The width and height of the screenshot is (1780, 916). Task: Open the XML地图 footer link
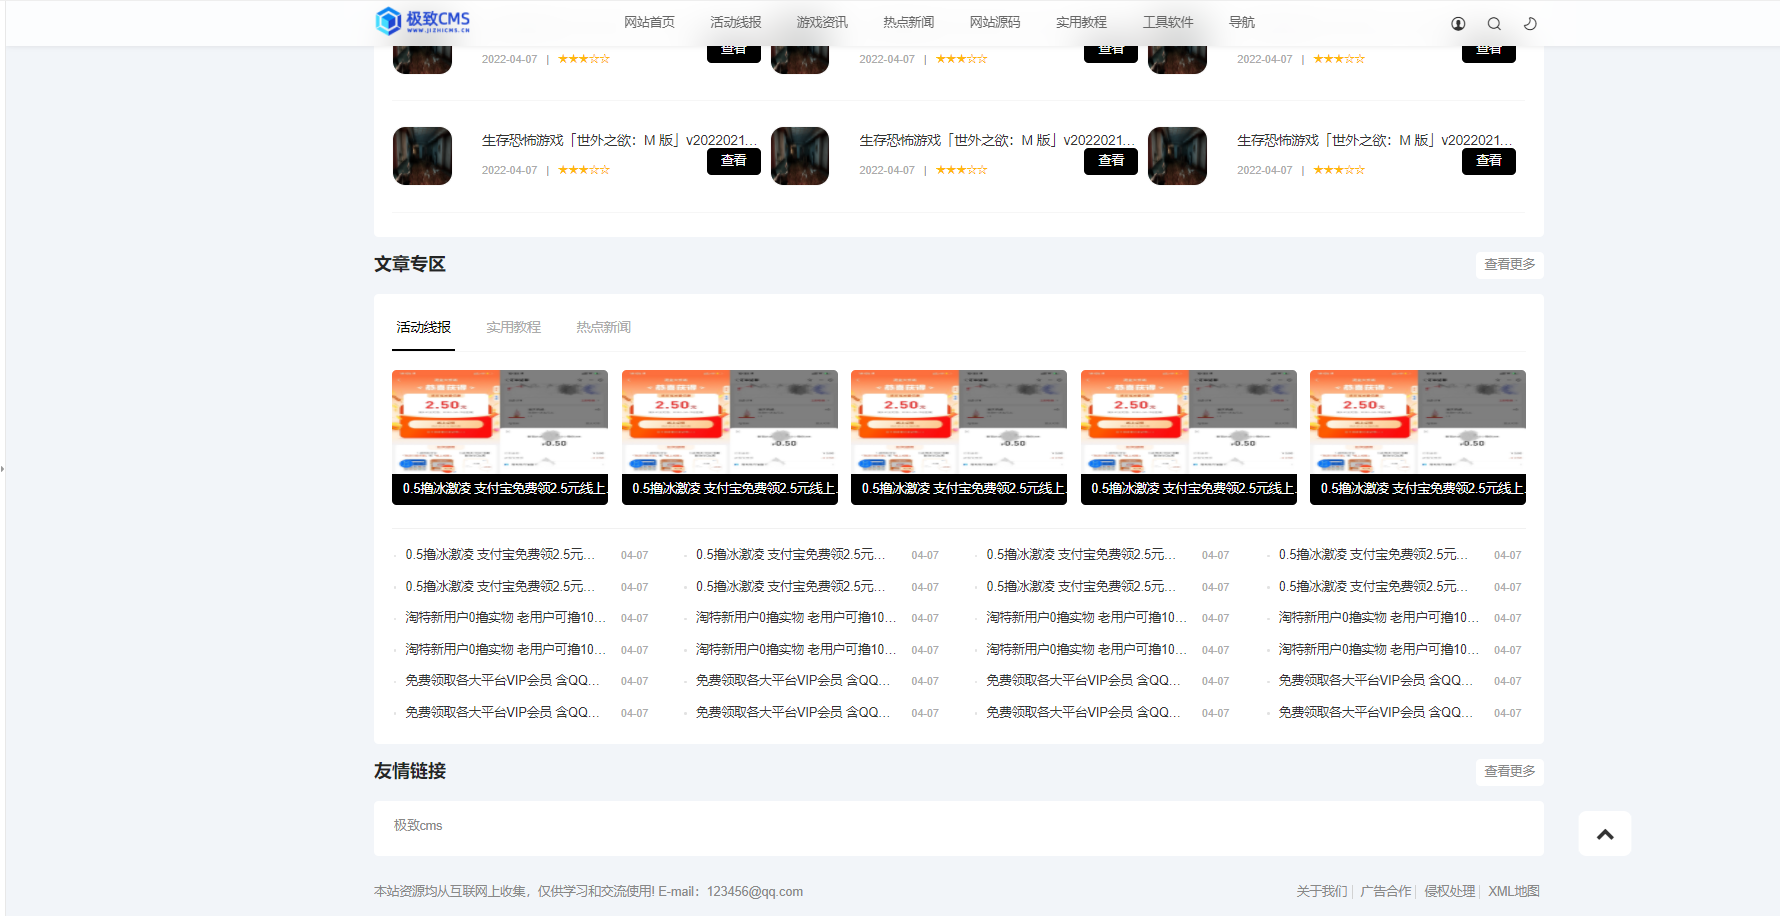(1514, 891)
